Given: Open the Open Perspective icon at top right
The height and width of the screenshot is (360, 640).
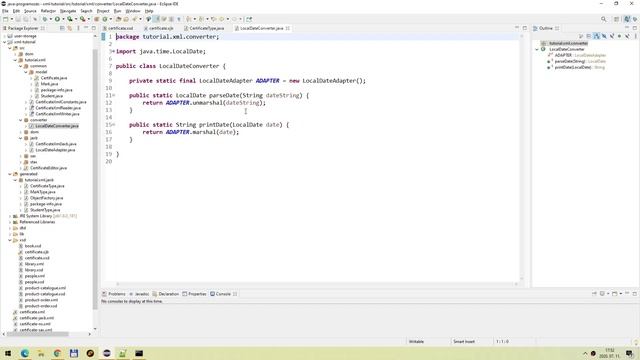Looking at the screenshot, I should pyautogui.click(x=616, y=19).
